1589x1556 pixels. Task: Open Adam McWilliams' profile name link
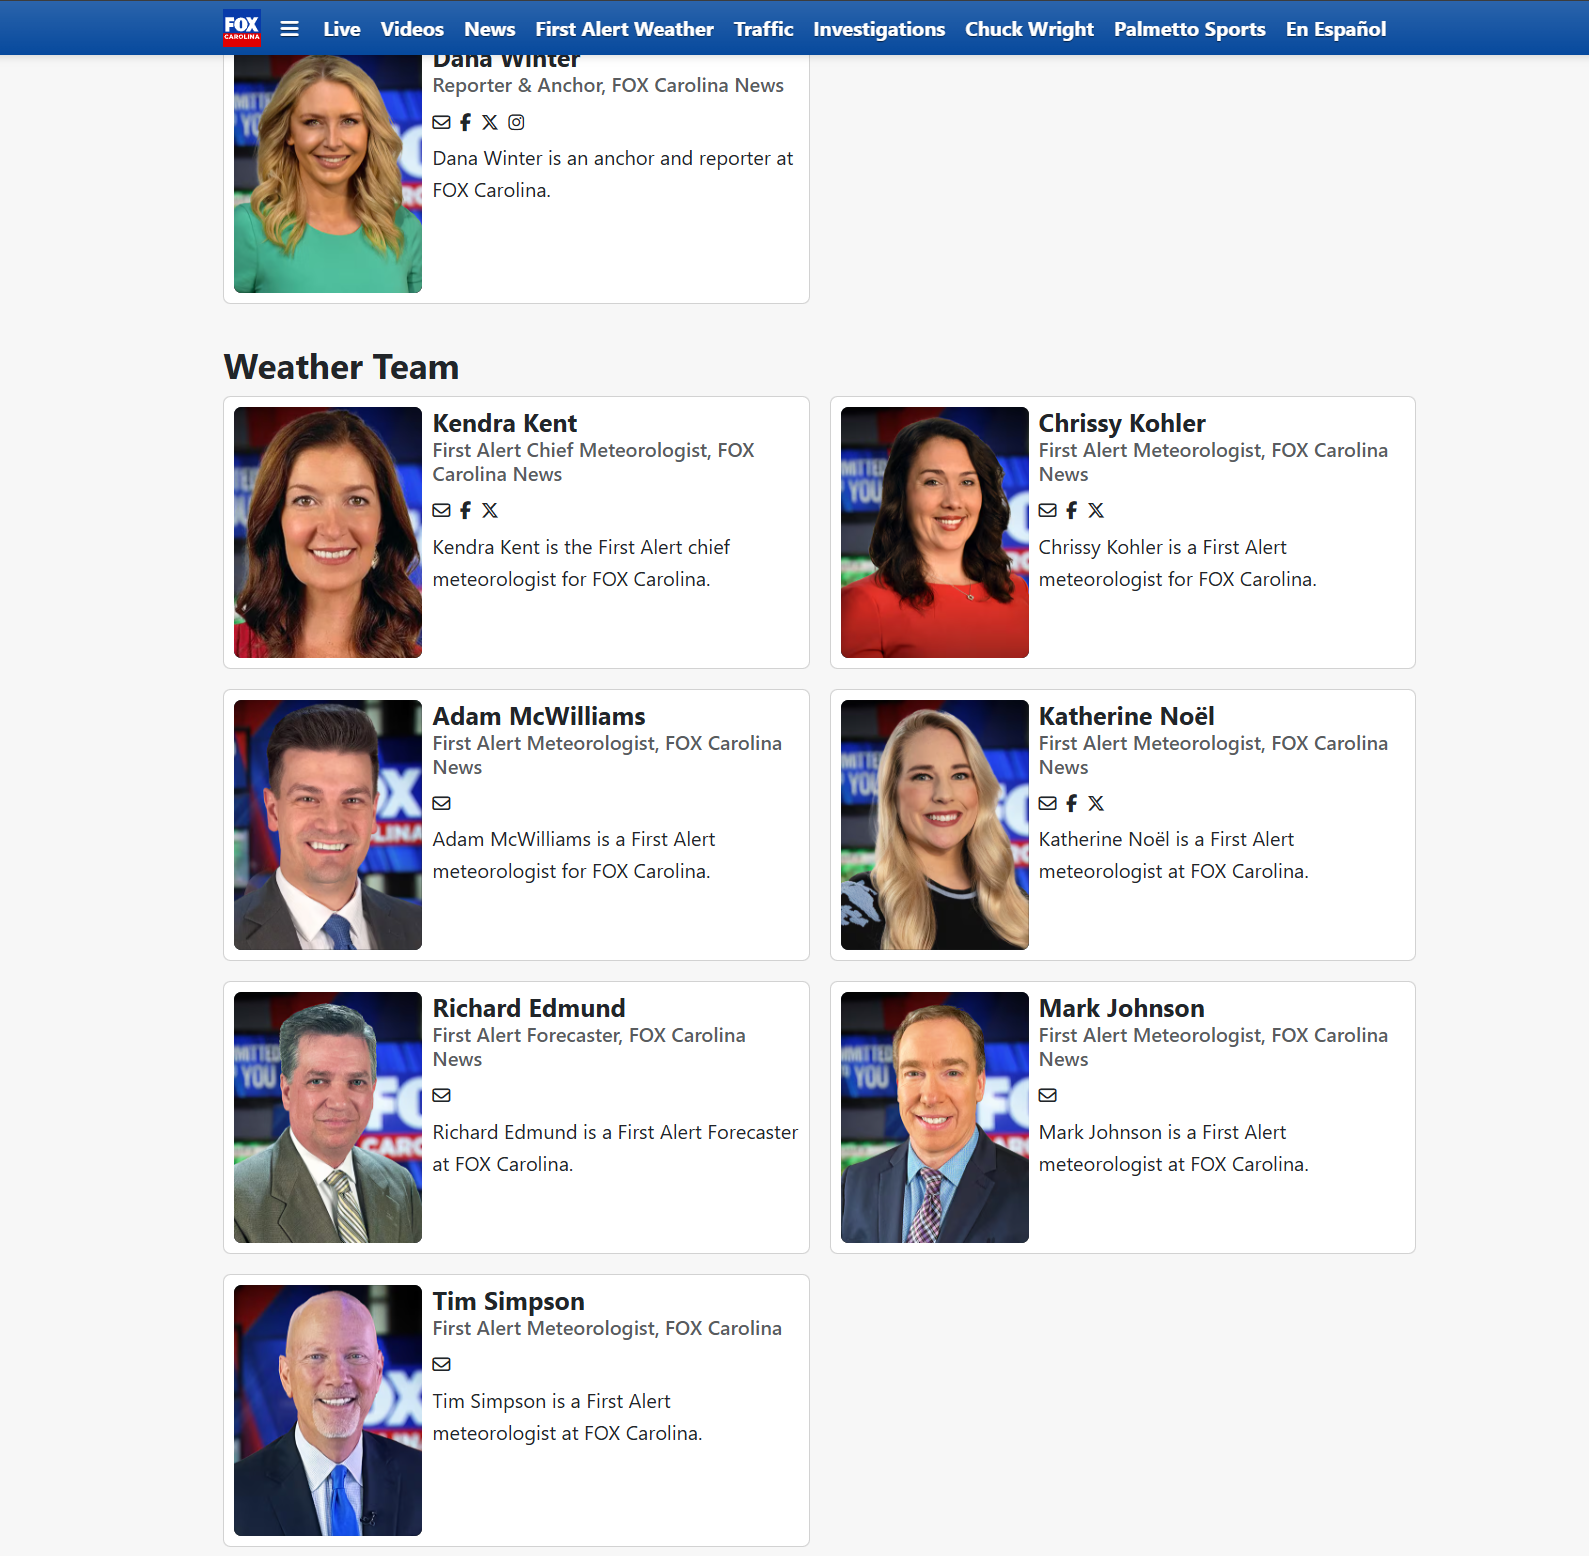[539, 716]
